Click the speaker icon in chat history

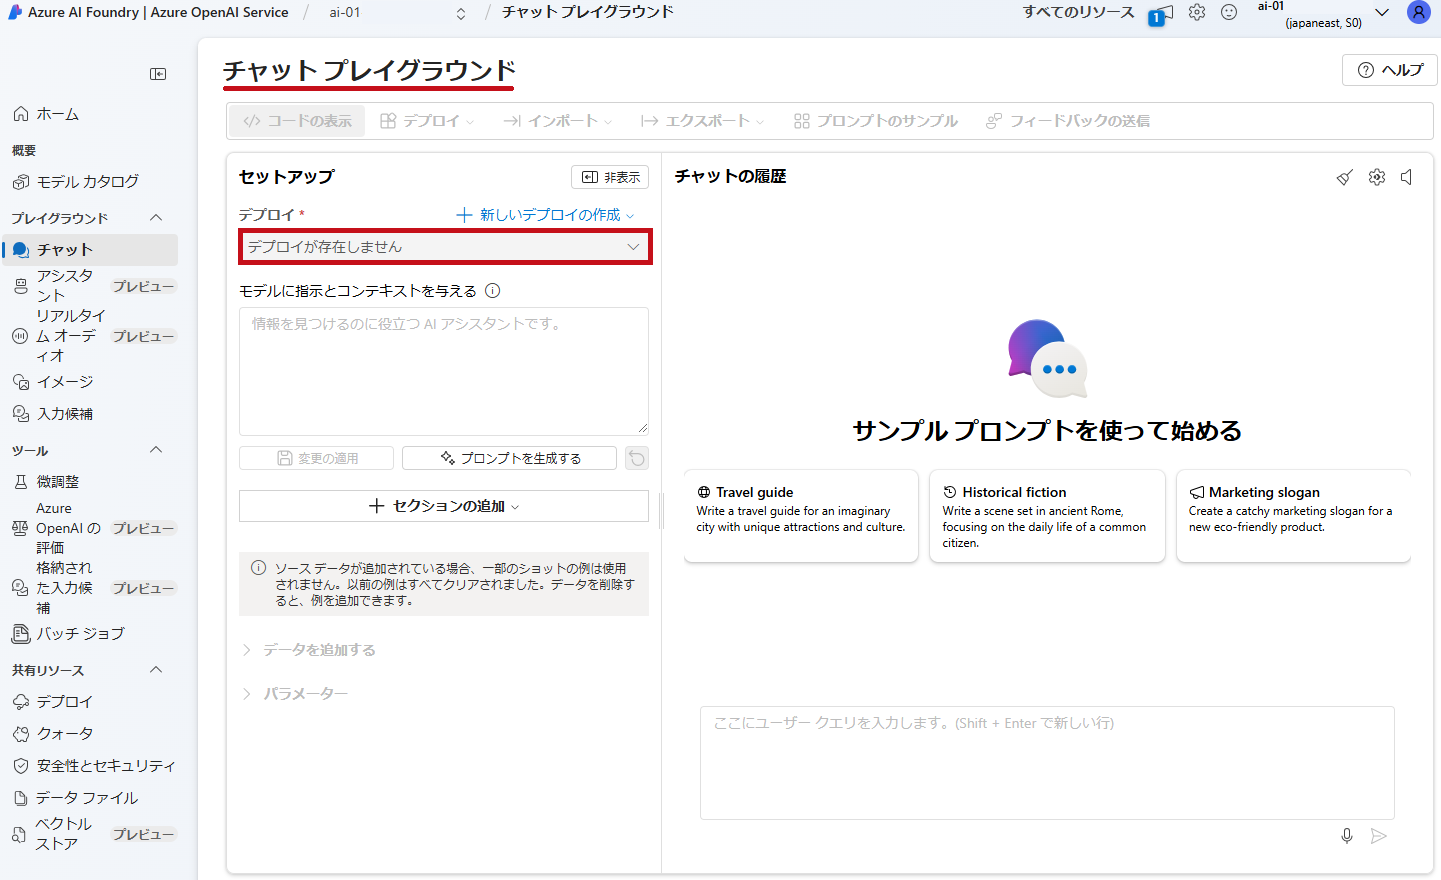click(x=1407, y=177)
